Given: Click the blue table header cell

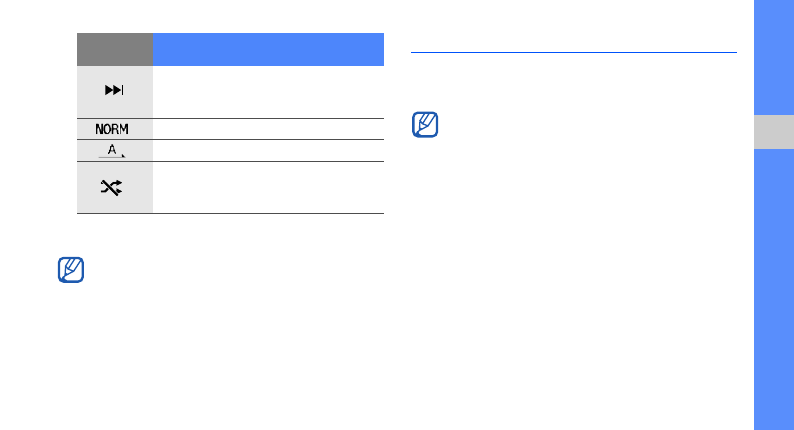Looking at the screenshot, I should (x=268, y=49).
